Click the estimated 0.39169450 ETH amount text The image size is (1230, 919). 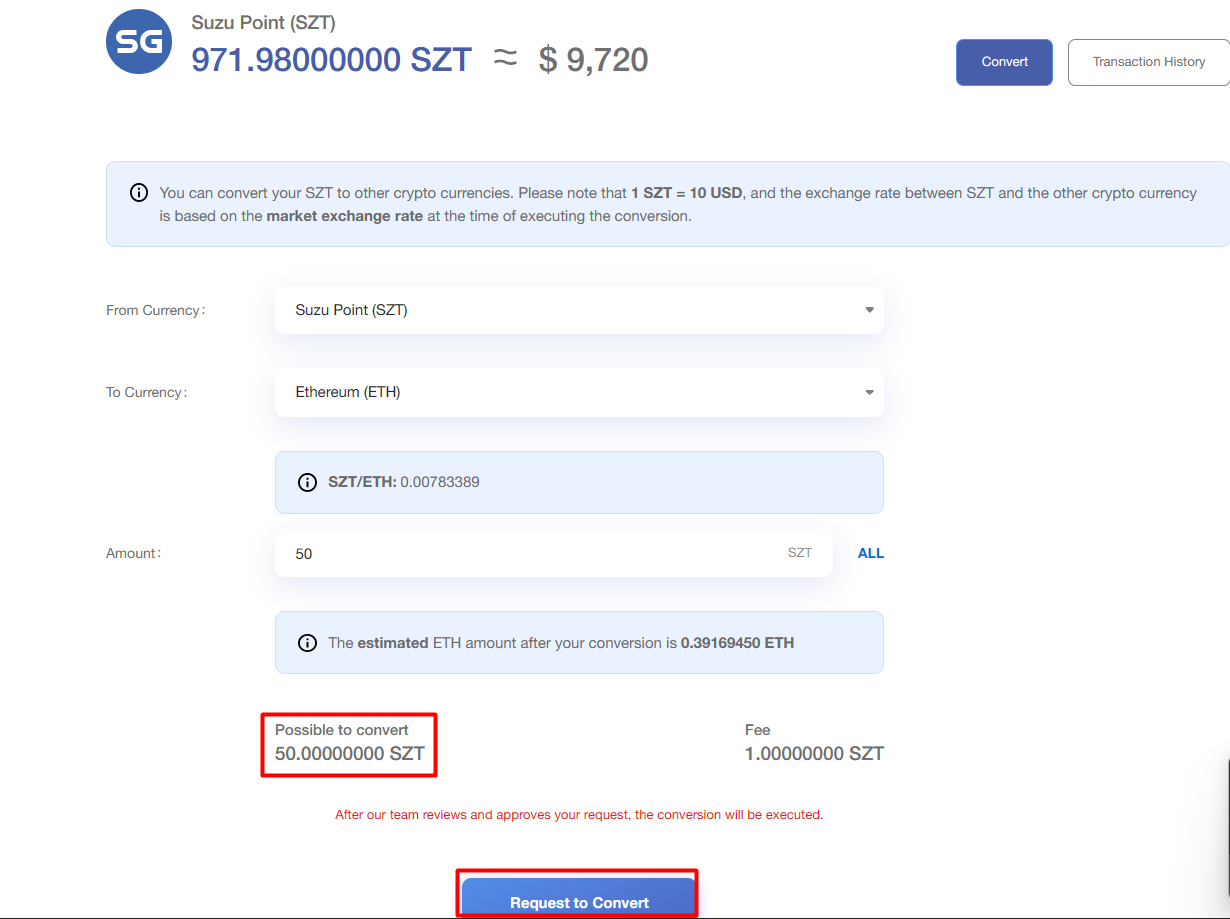(x=737, y=643)
